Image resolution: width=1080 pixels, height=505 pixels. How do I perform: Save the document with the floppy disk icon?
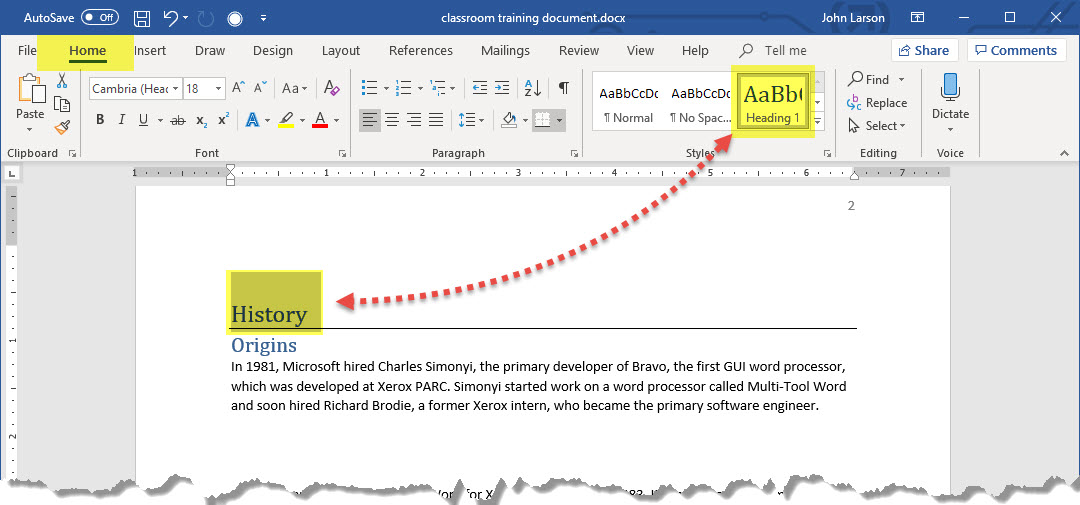pos(142,18)
